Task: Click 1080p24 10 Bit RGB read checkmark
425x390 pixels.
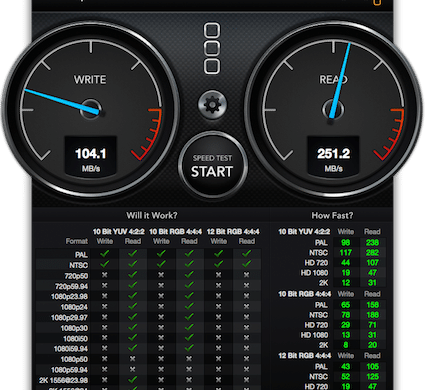Action: (189, 306)
